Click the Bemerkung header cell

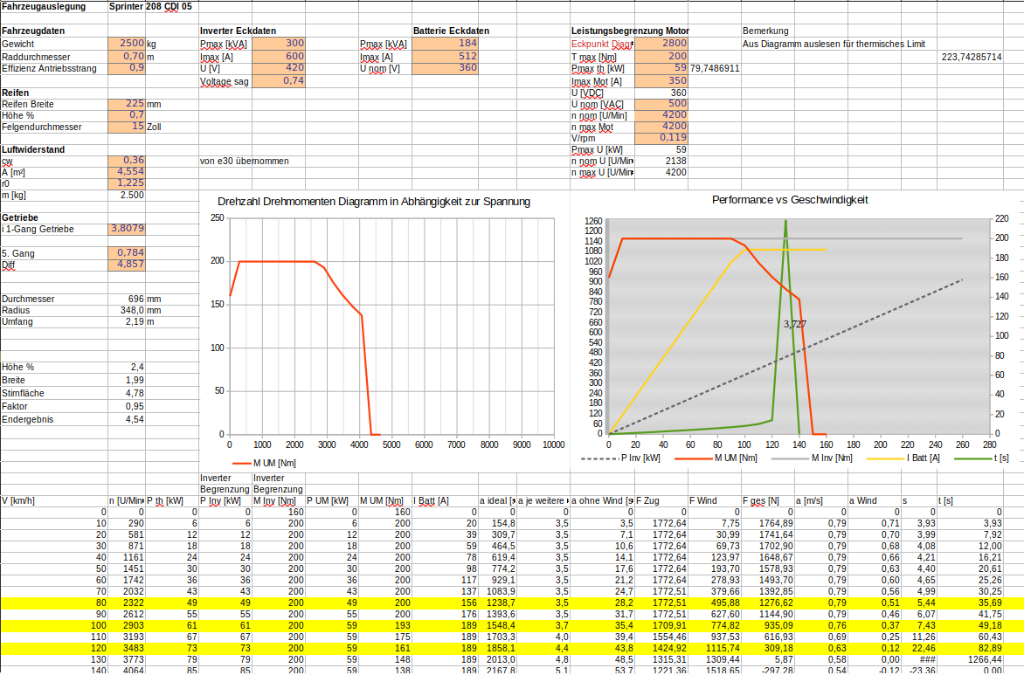coord(766,31)
